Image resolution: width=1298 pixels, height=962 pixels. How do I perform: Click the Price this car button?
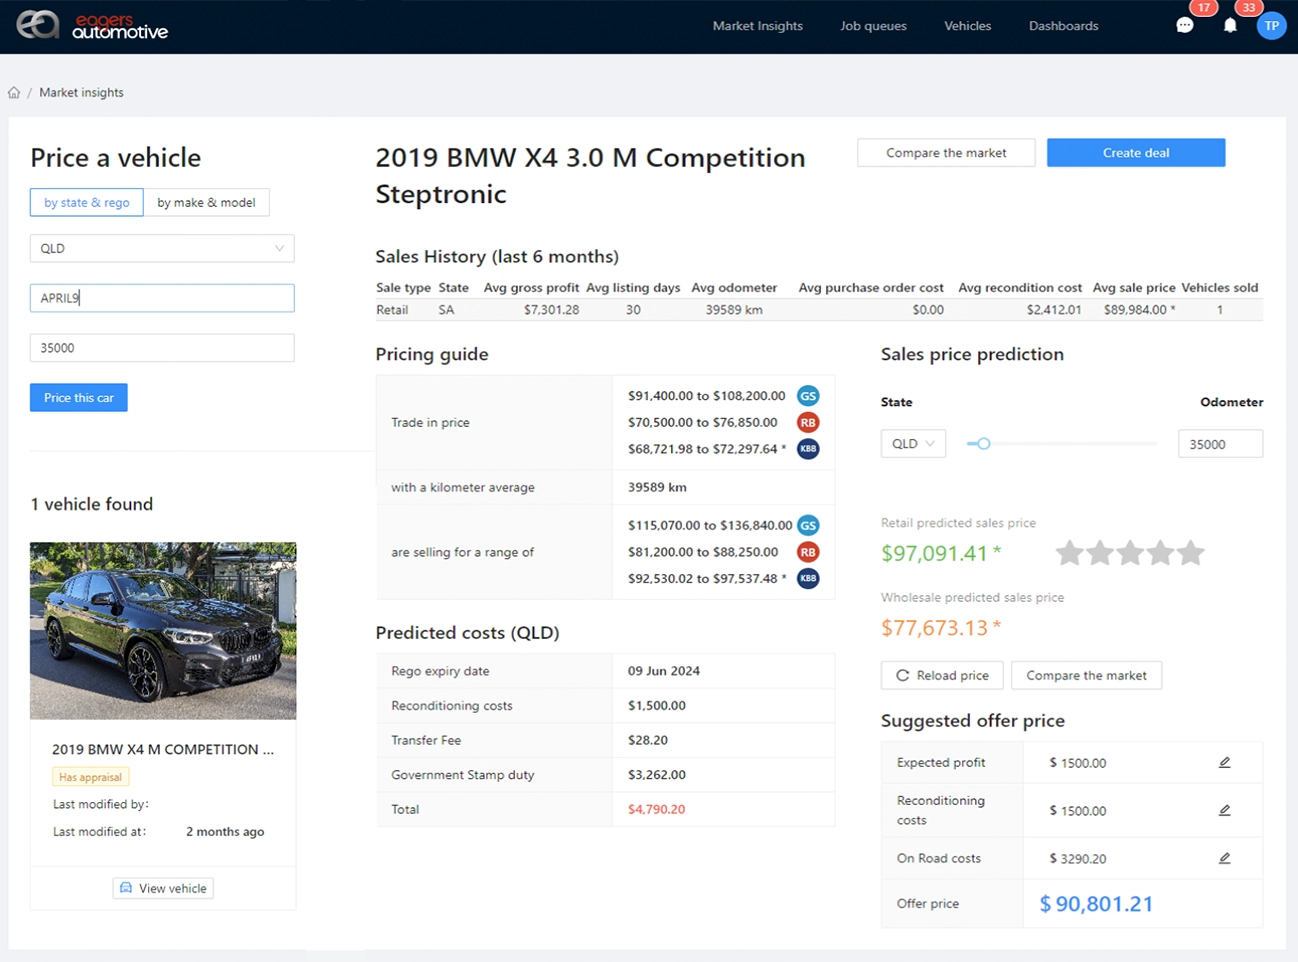point(79,398)
